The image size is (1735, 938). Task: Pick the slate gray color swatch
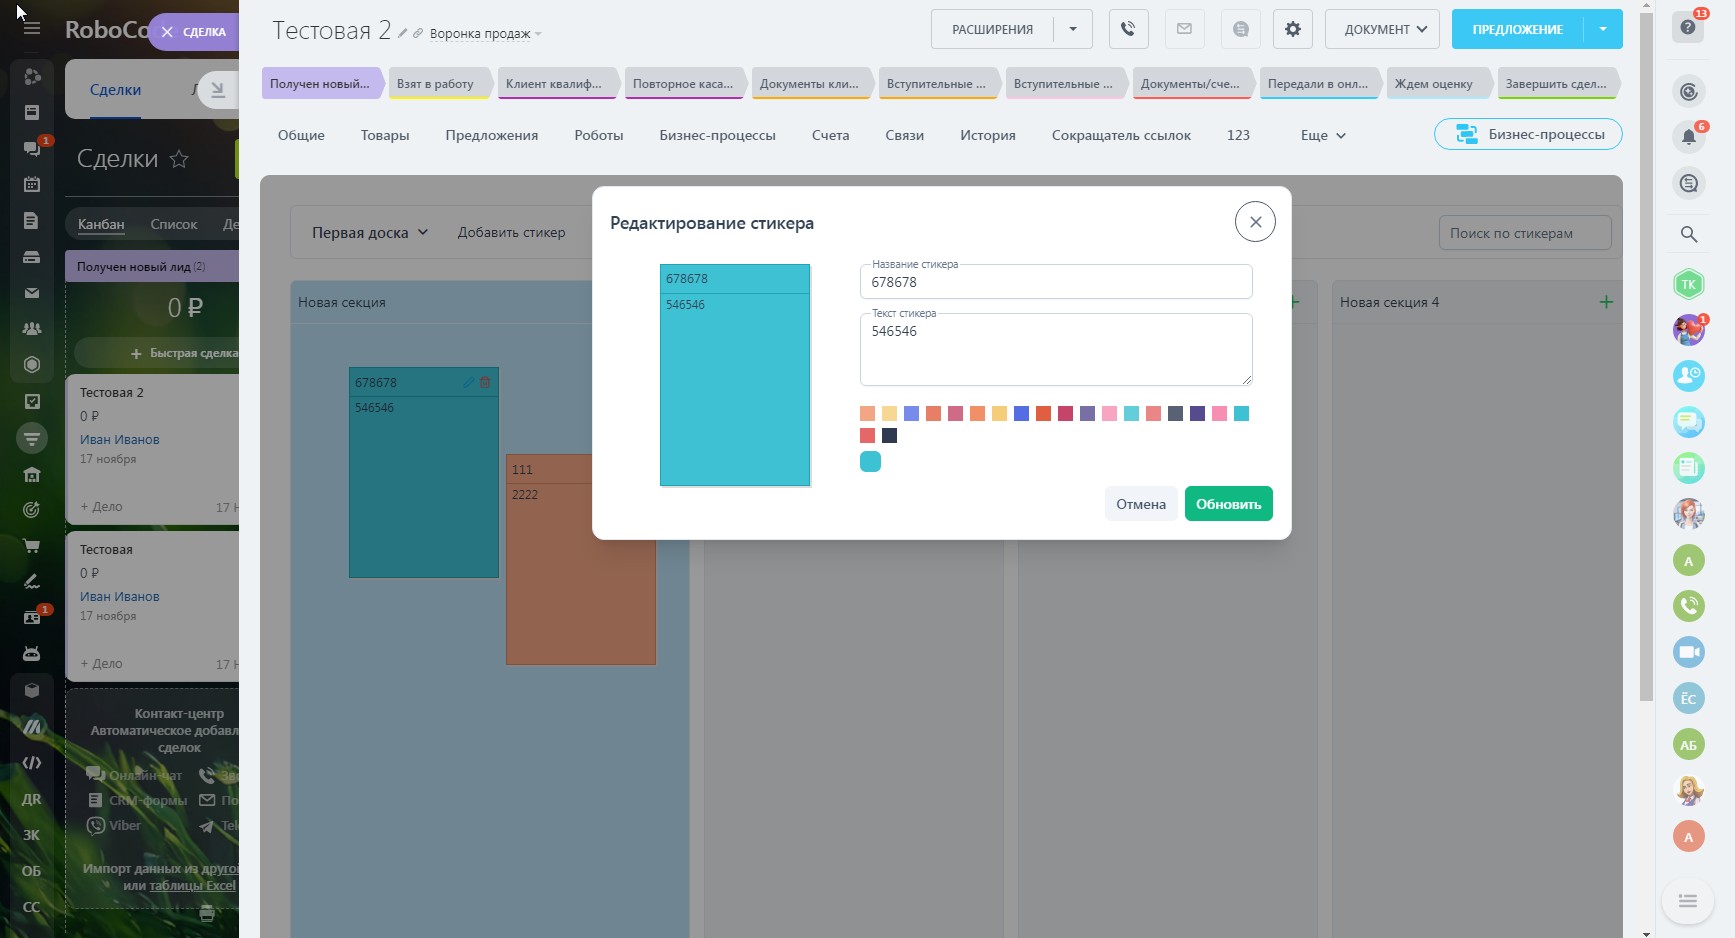point(1175,414)
